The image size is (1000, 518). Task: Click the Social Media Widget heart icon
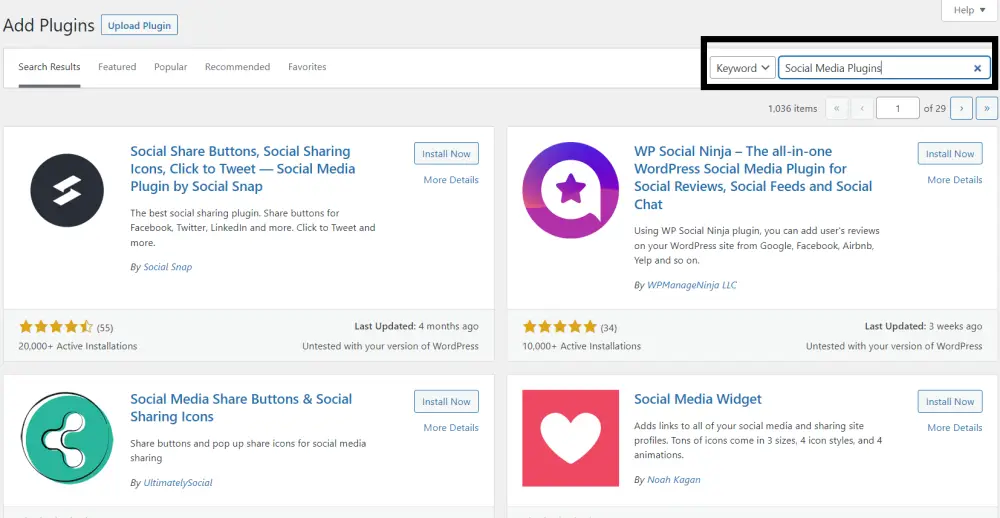point(570,438)
